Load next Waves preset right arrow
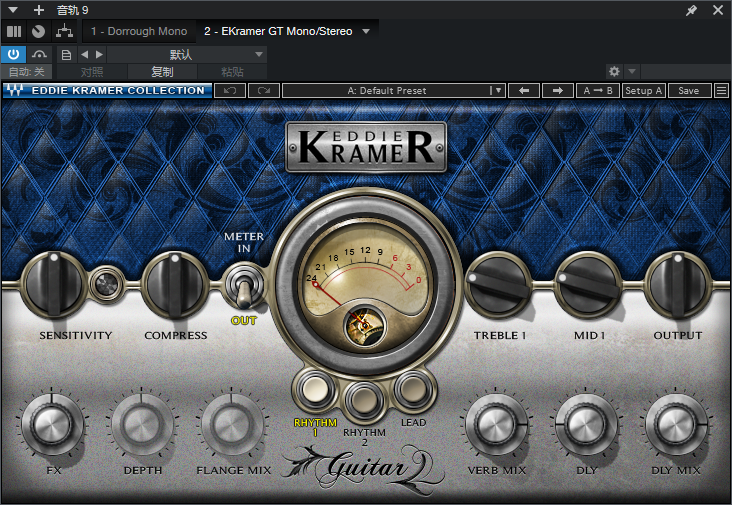The height and width of the screenshot is (505, 732). [x=557, y=91]
